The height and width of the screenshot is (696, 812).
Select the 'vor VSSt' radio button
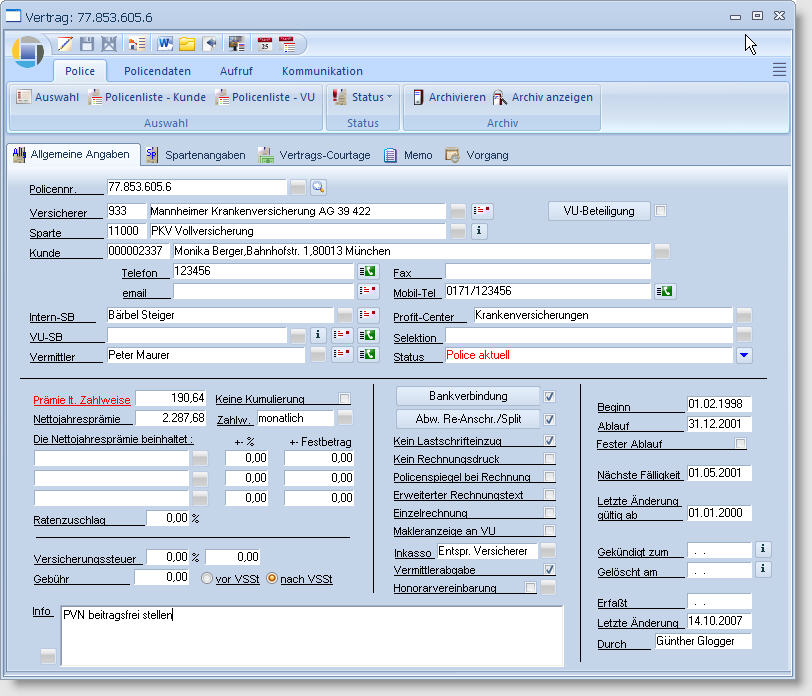[208, 578]
